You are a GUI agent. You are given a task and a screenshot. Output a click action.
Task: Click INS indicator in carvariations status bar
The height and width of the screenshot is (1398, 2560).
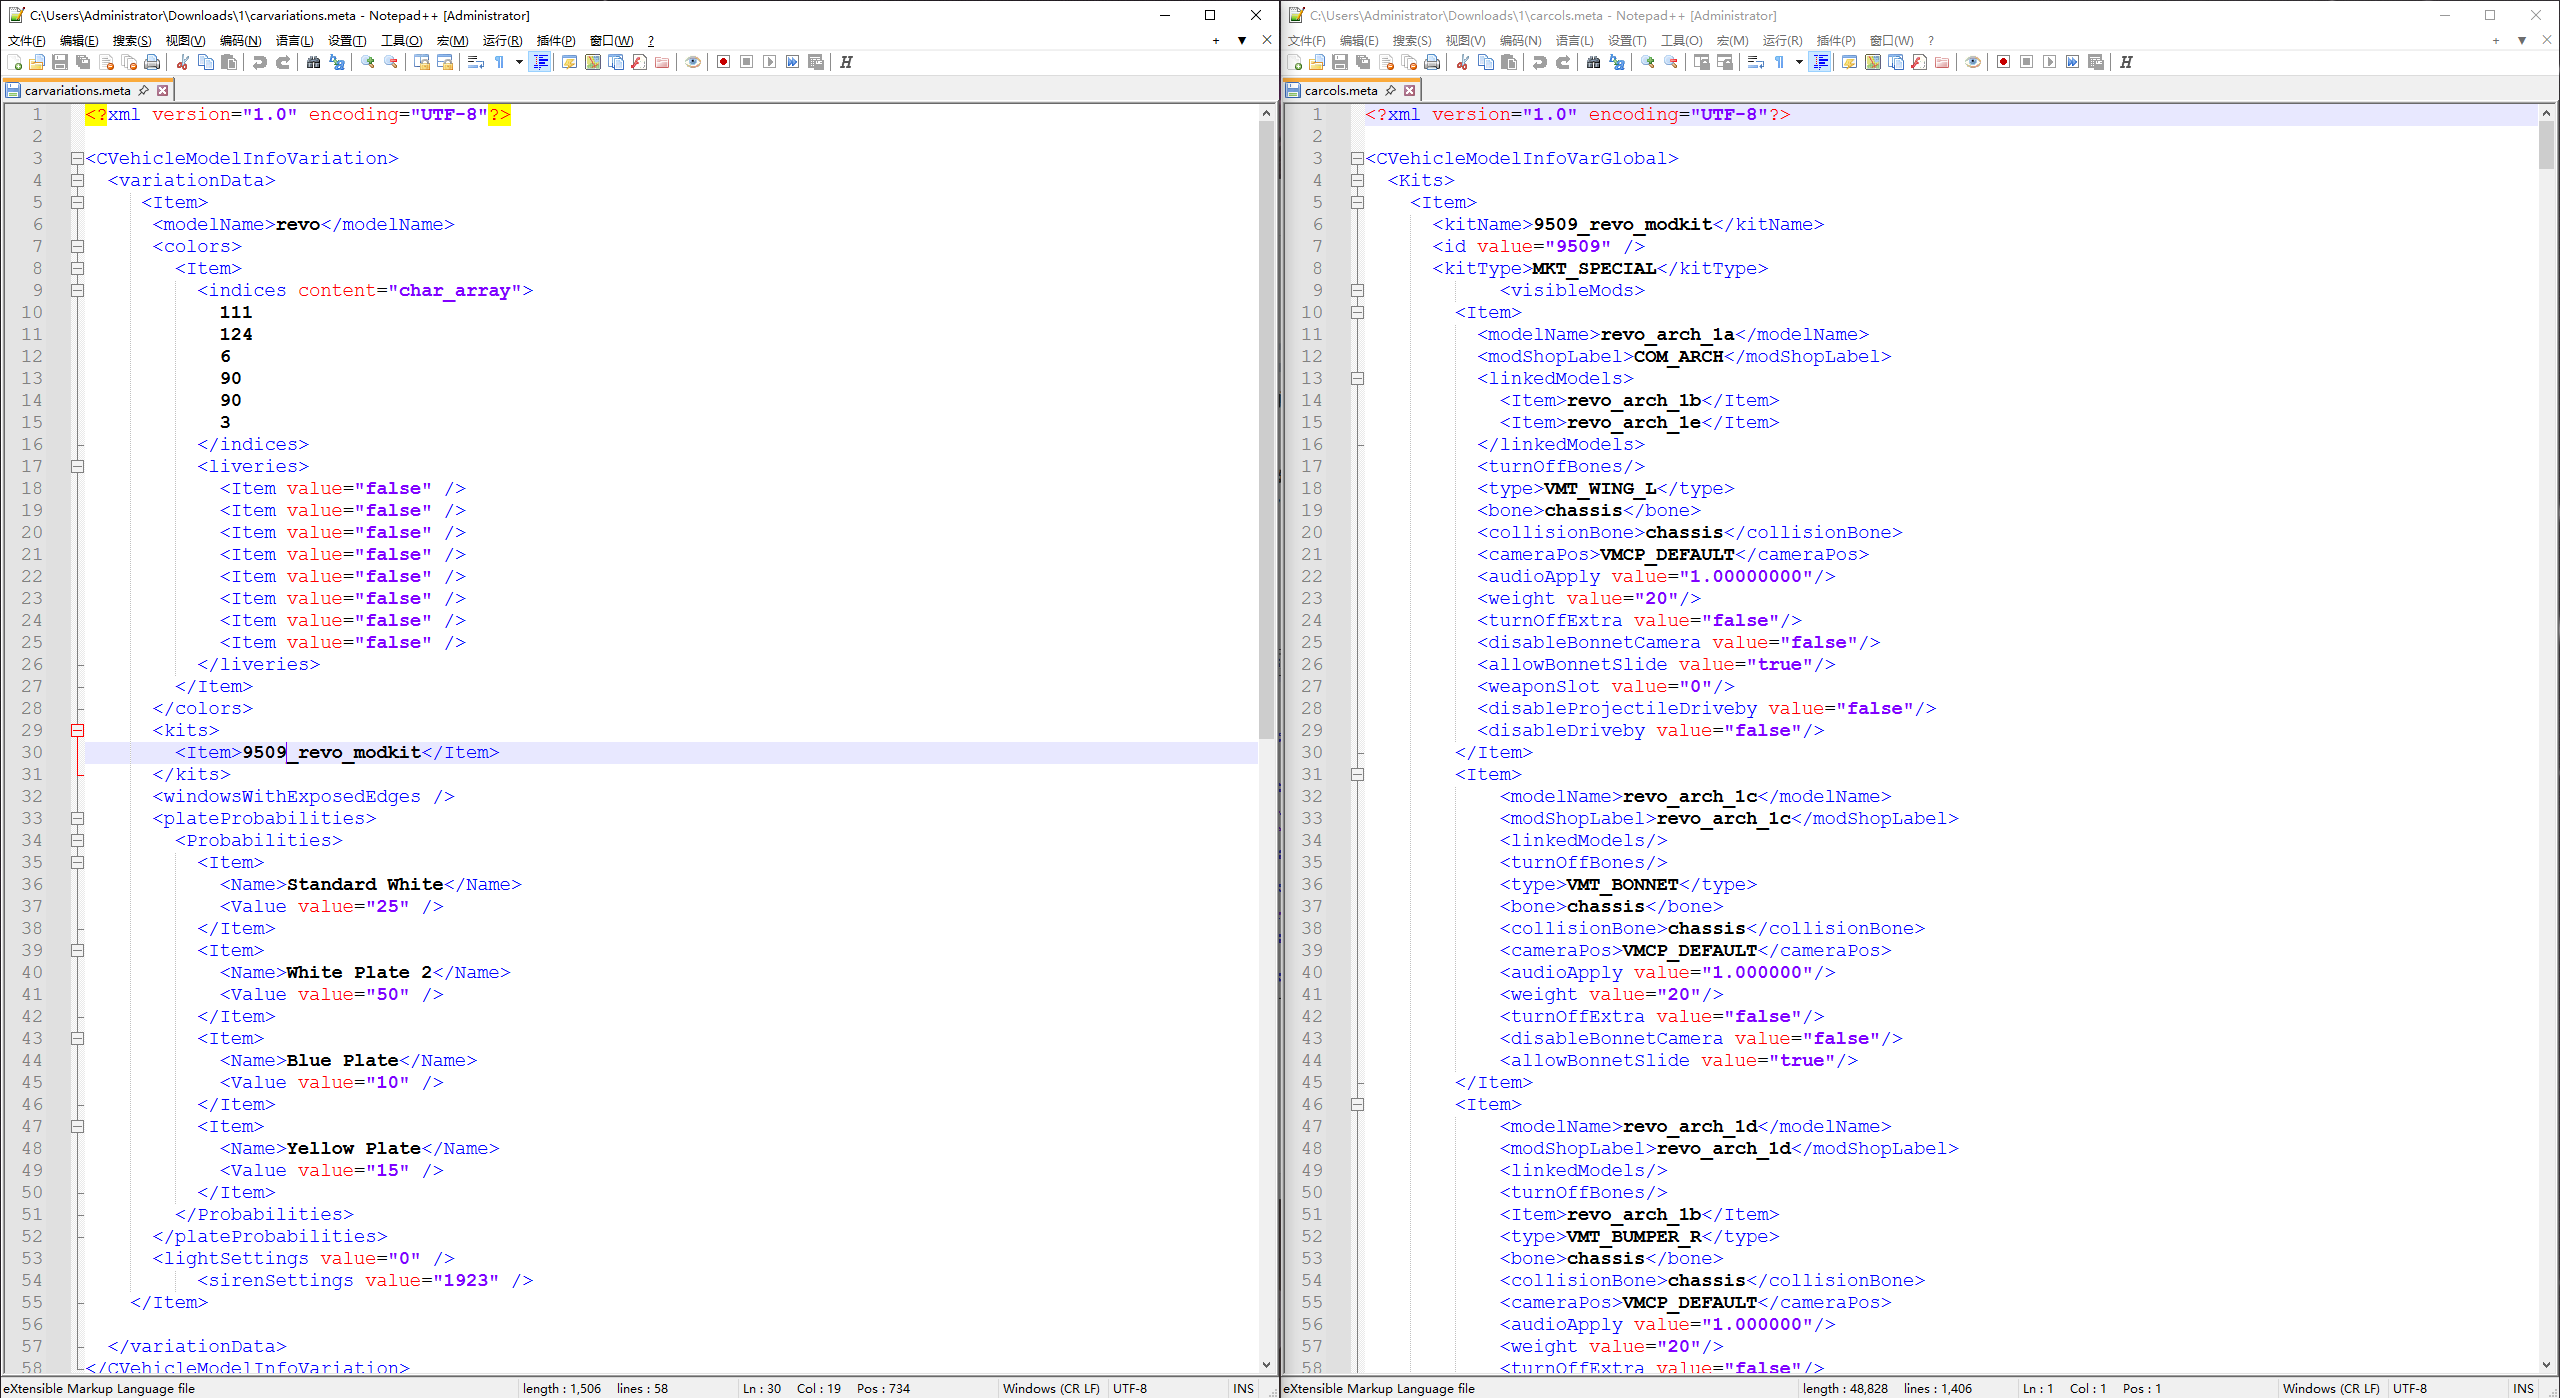point(1243,1388)
